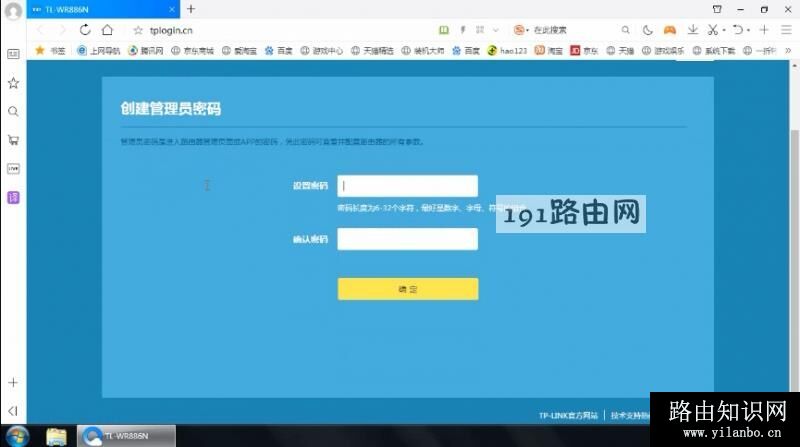The width and height of the screenshot is (800, 447).
Task: Open the 书签 bookmarks star menu
Action: (50, 51)
